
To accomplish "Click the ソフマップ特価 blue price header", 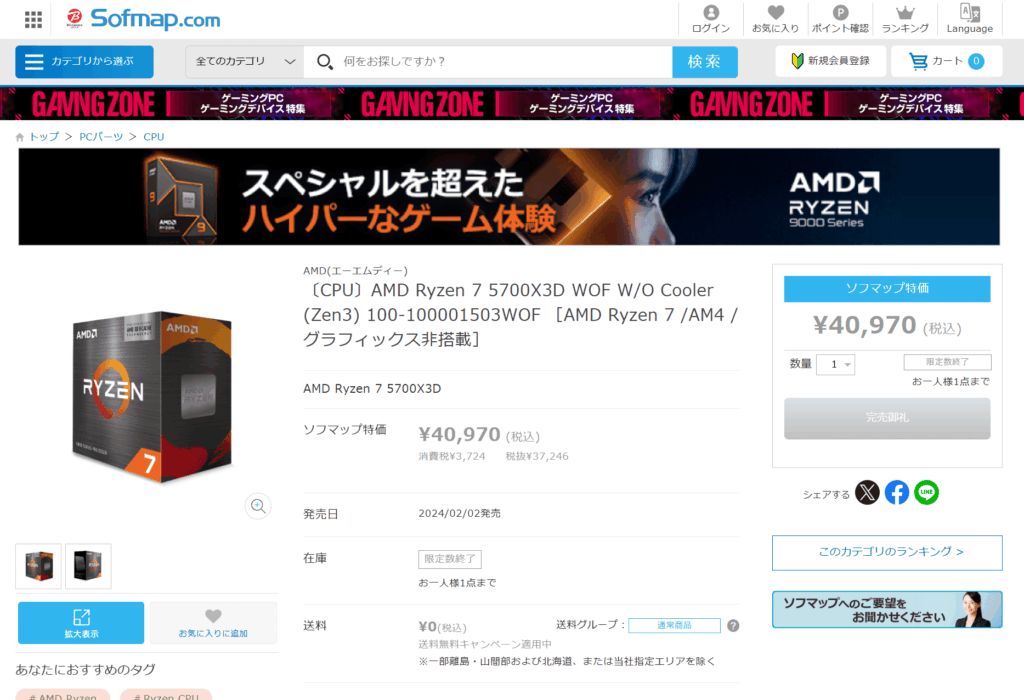I will (x=887, y=289).
